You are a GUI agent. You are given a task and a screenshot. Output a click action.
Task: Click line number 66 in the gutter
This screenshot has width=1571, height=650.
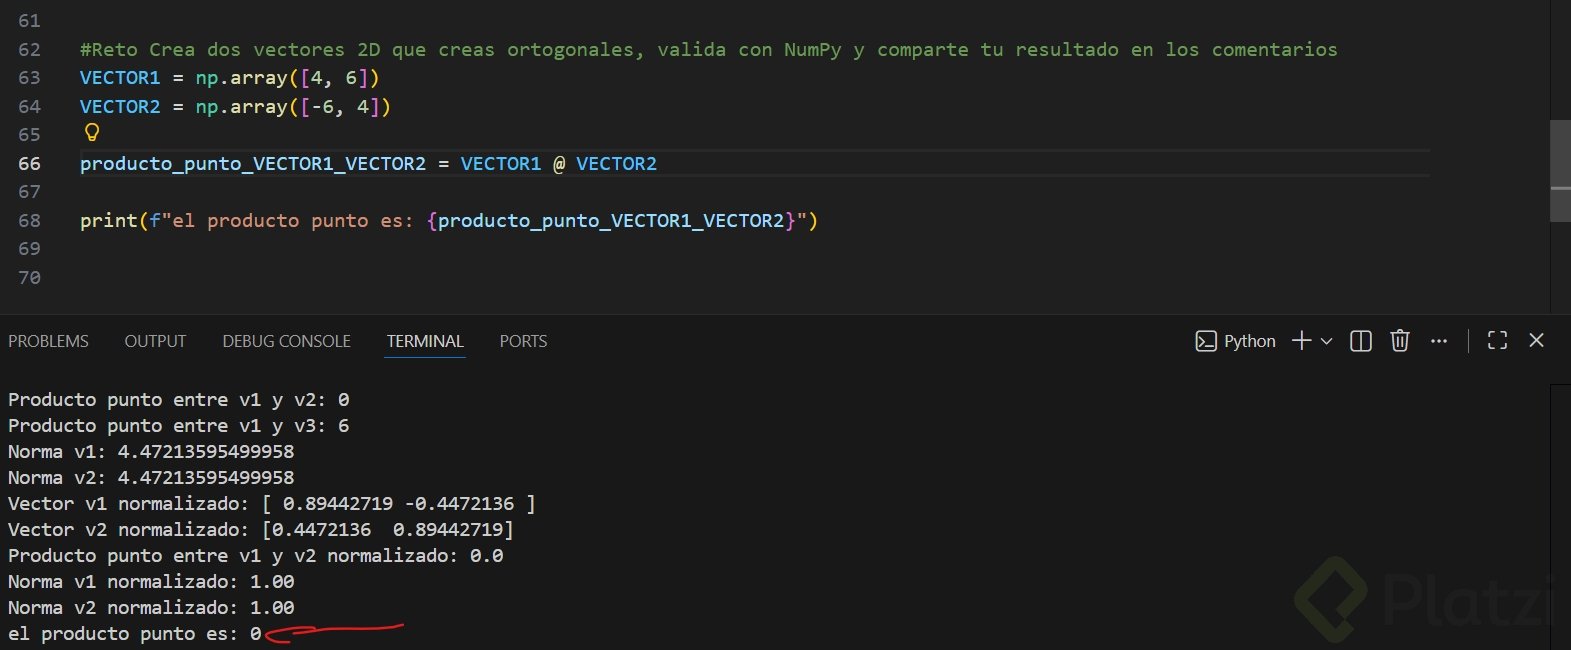(x=29, y=163)
